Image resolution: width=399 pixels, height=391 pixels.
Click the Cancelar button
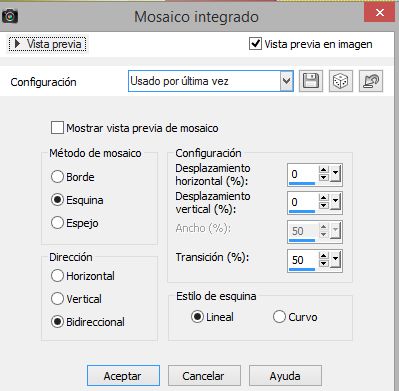(x=204, y=376)
